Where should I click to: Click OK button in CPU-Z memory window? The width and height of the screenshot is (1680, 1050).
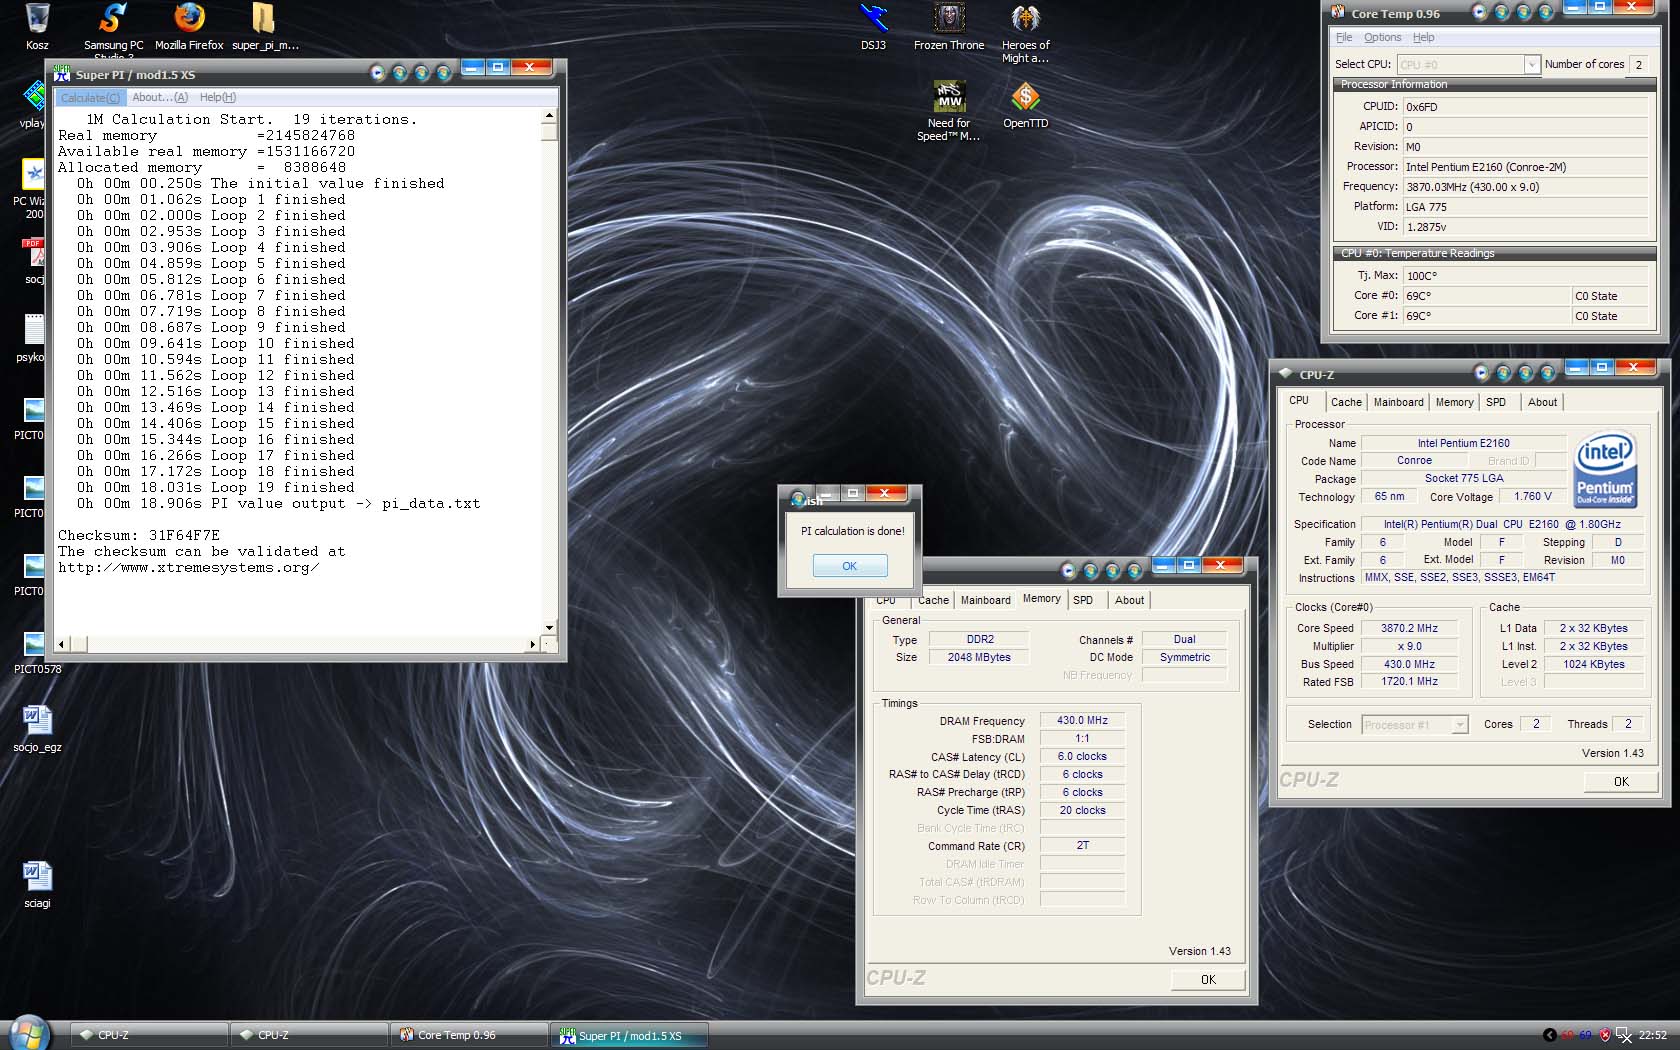pos(1208,980)
